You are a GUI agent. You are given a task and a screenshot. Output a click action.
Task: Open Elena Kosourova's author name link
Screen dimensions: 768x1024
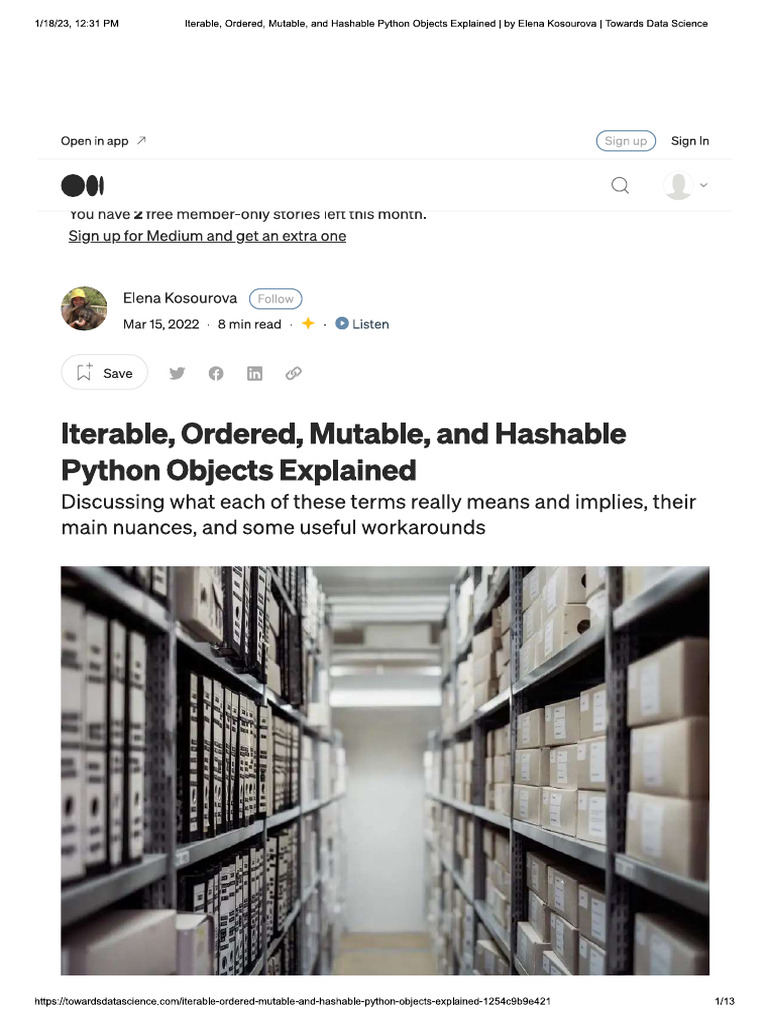point(180,298)
